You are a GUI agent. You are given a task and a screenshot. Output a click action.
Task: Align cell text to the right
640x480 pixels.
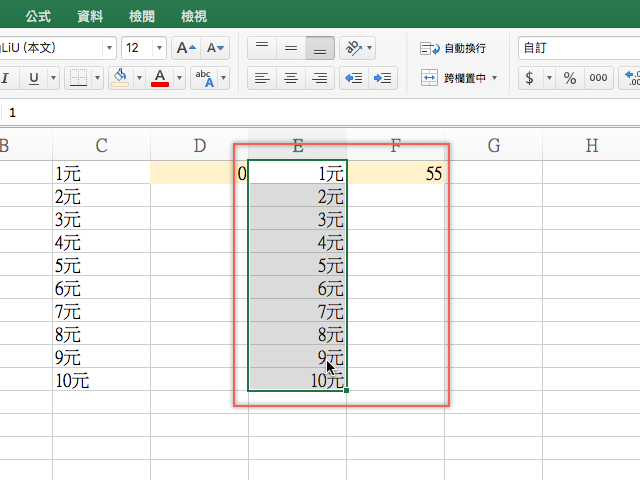(x=320, y=78)
